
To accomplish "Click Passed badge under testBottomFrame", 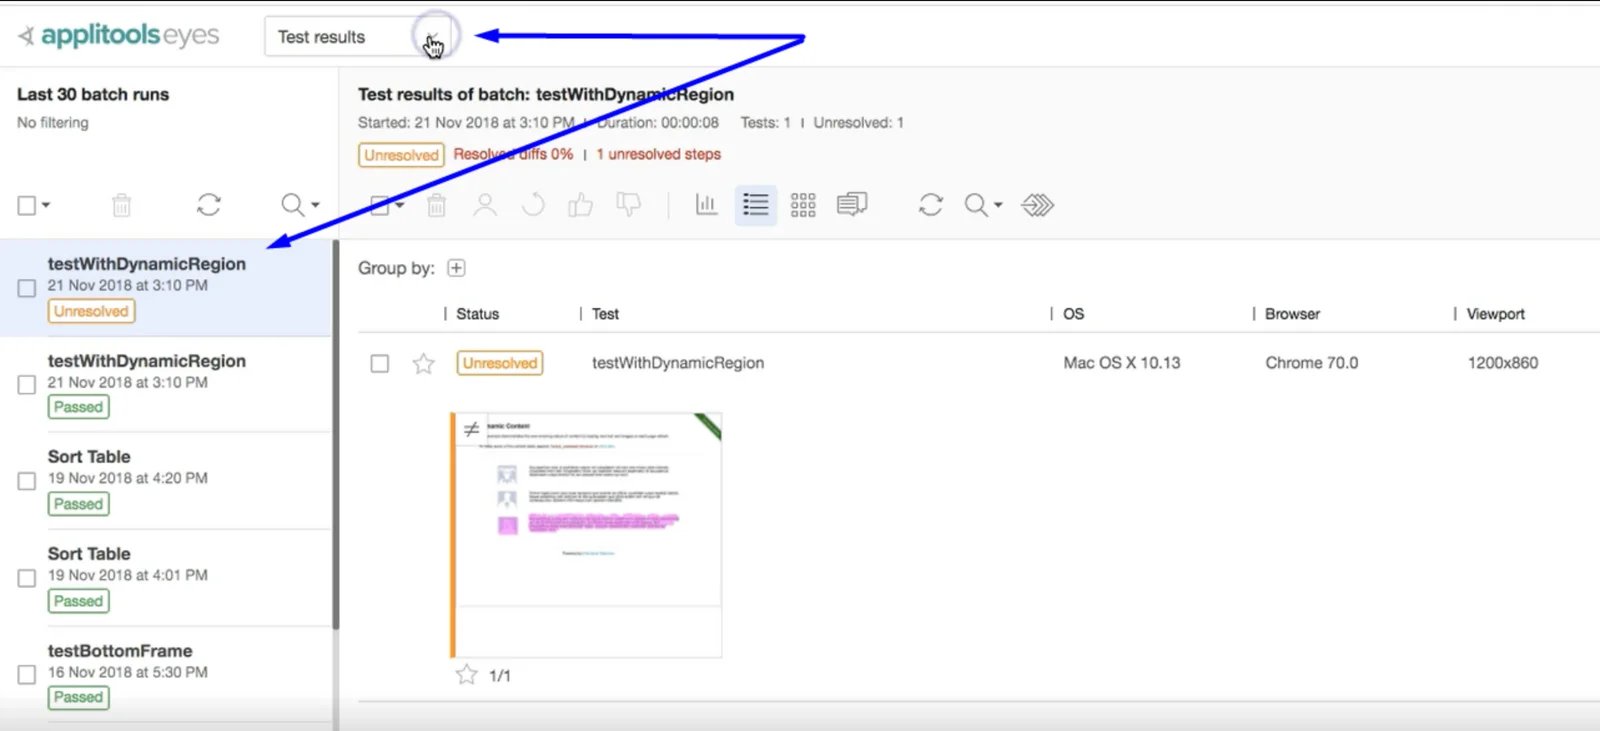I will 79,698.
